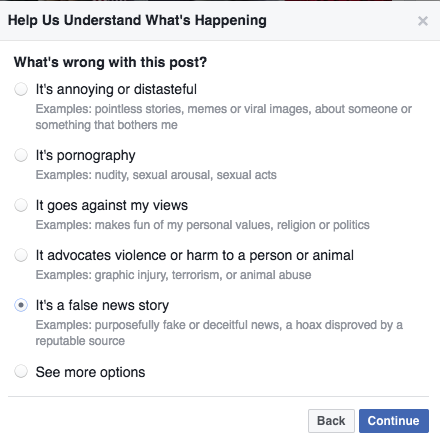
Task: Click the "It goes against my views" label text
Action: (112, 206)
